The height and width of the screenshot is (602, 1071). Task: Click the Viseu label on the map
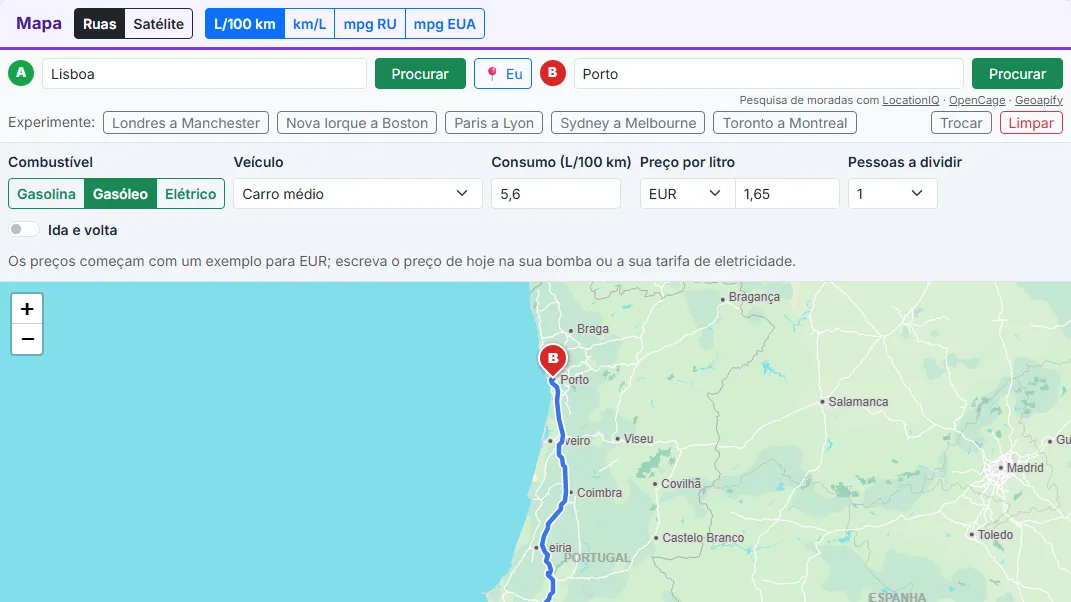point(638,439)
